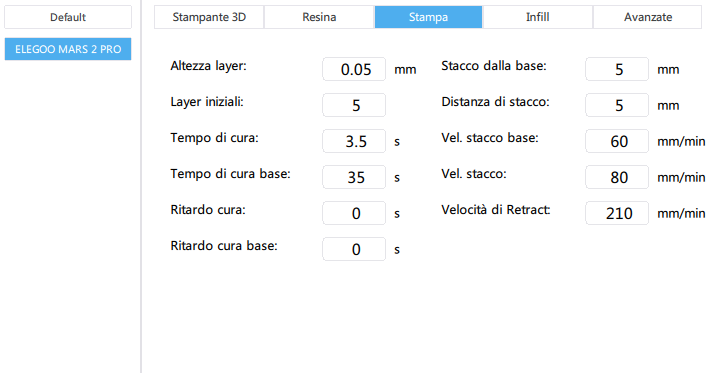The height and width of the screenshot is (380, 716).
Task: Select the Ritardo cura base field
Action: tap(354, 249)
